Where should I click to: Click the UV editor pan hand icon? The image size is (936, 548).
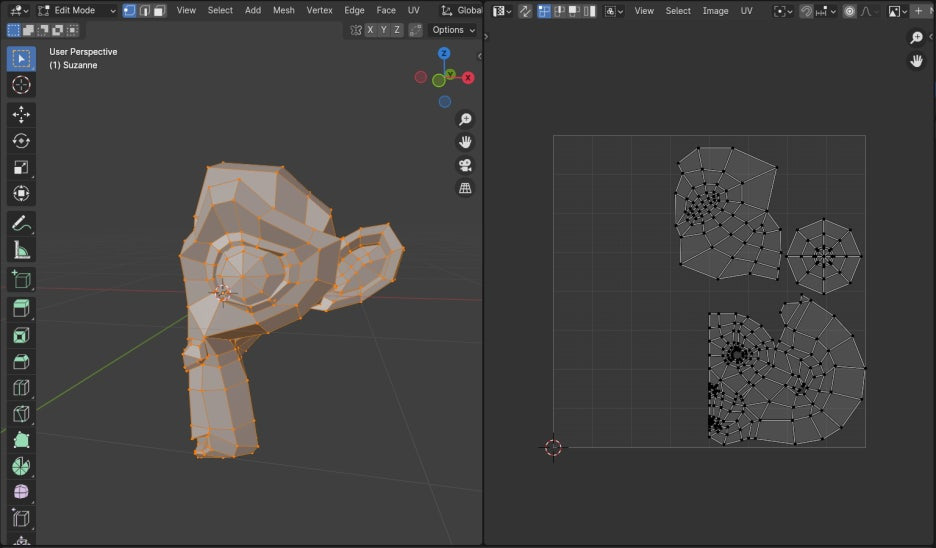pos(916,61)
